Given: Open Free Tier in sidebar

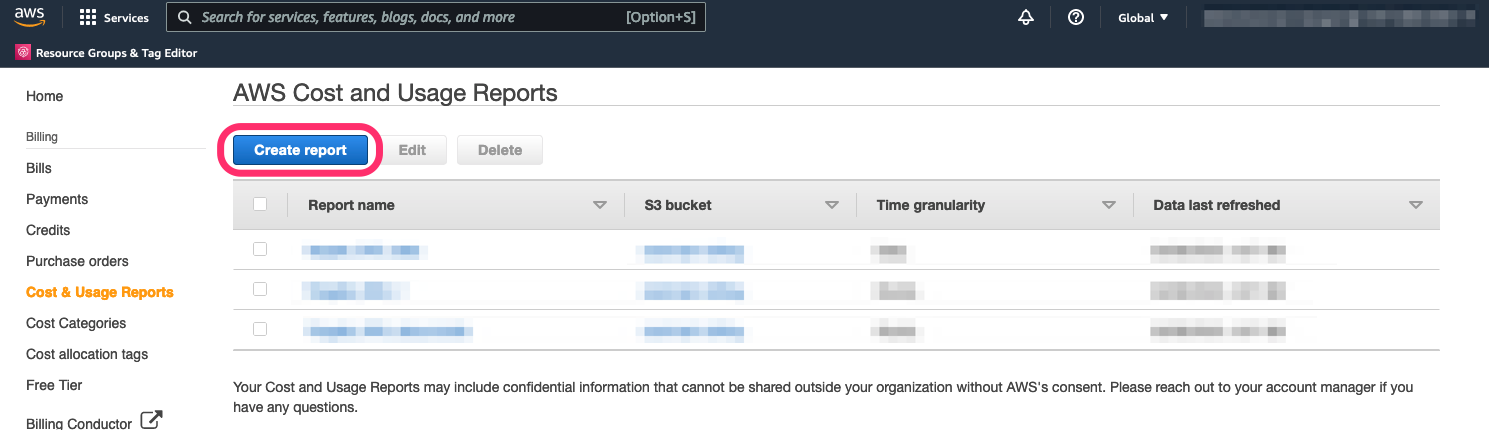Looking at the screenshot, I should click(x=54, y=385).
